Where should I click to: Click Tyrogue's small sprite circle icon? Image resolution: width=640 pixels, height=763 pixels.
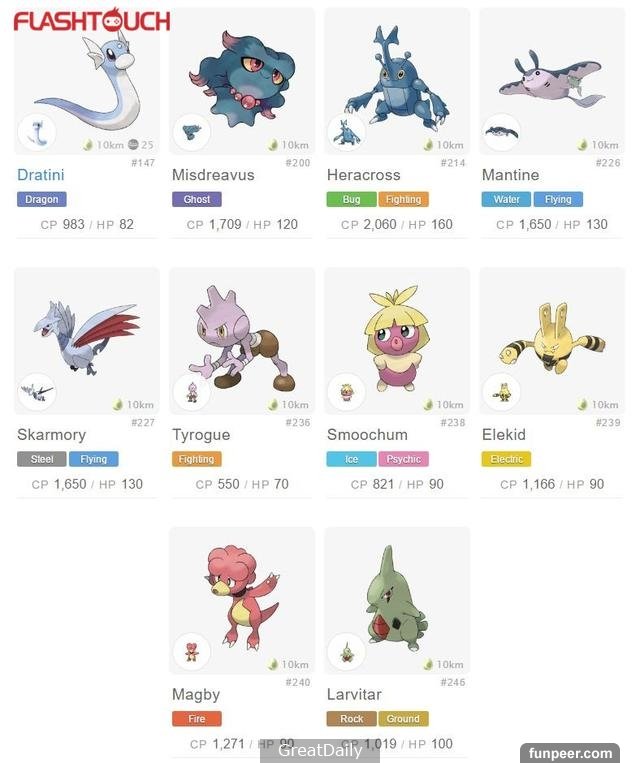(x=192, y=392)
